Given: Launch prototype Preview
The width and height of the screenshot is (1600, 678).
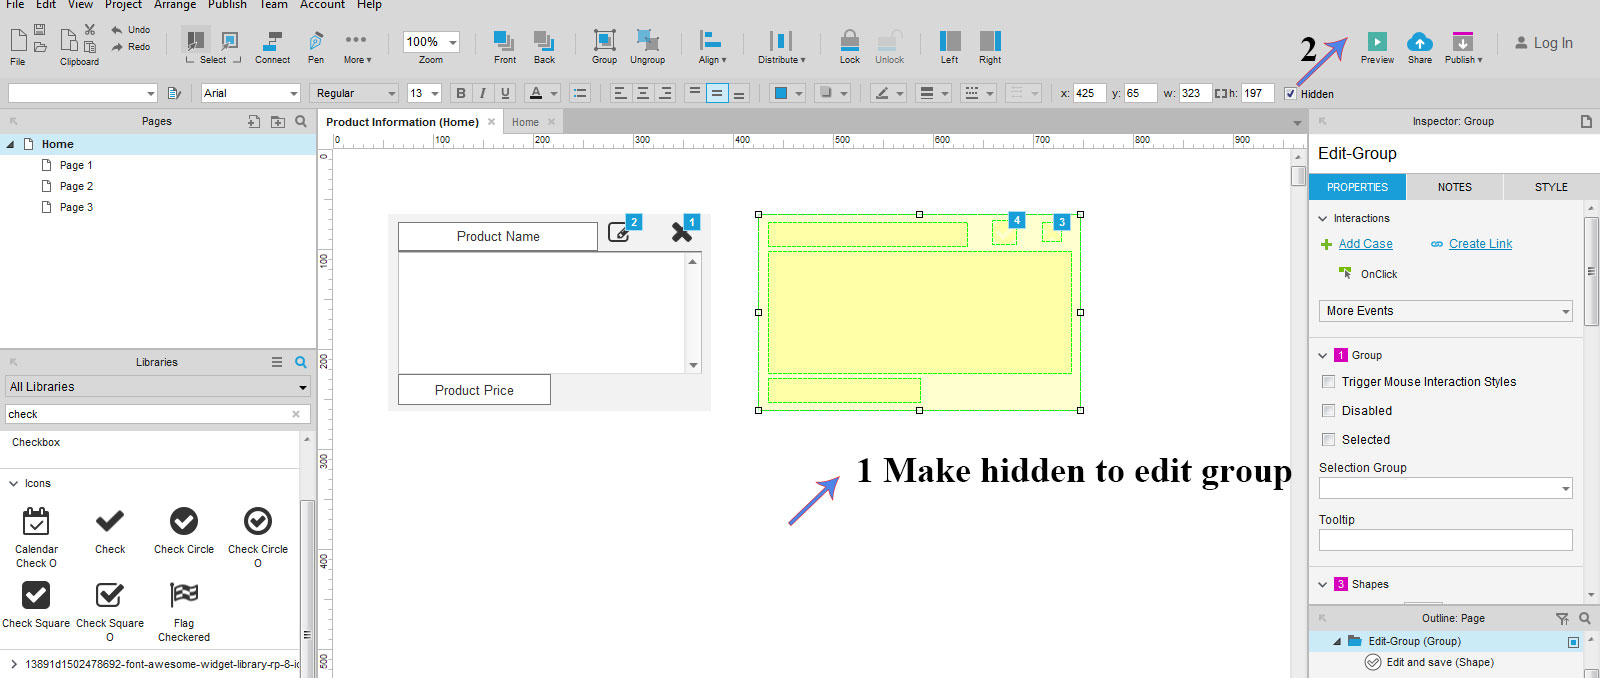Looking at the screenshot, I should [1377, 47].
